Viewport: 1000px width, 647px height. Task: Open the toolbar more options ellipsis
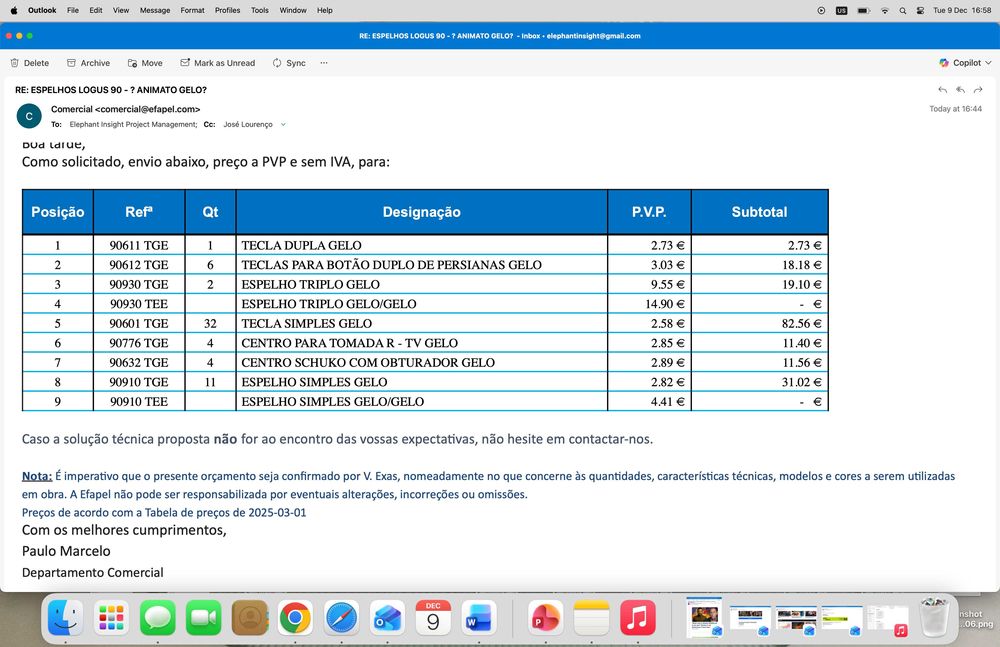tap(324, 63)
